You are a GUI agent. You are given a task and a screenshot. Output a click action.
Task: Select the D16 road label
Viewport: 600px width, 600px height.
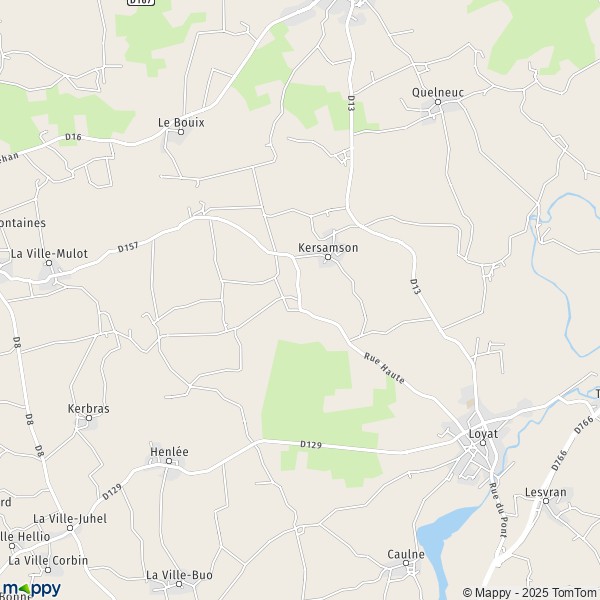(x=73, y=137)
